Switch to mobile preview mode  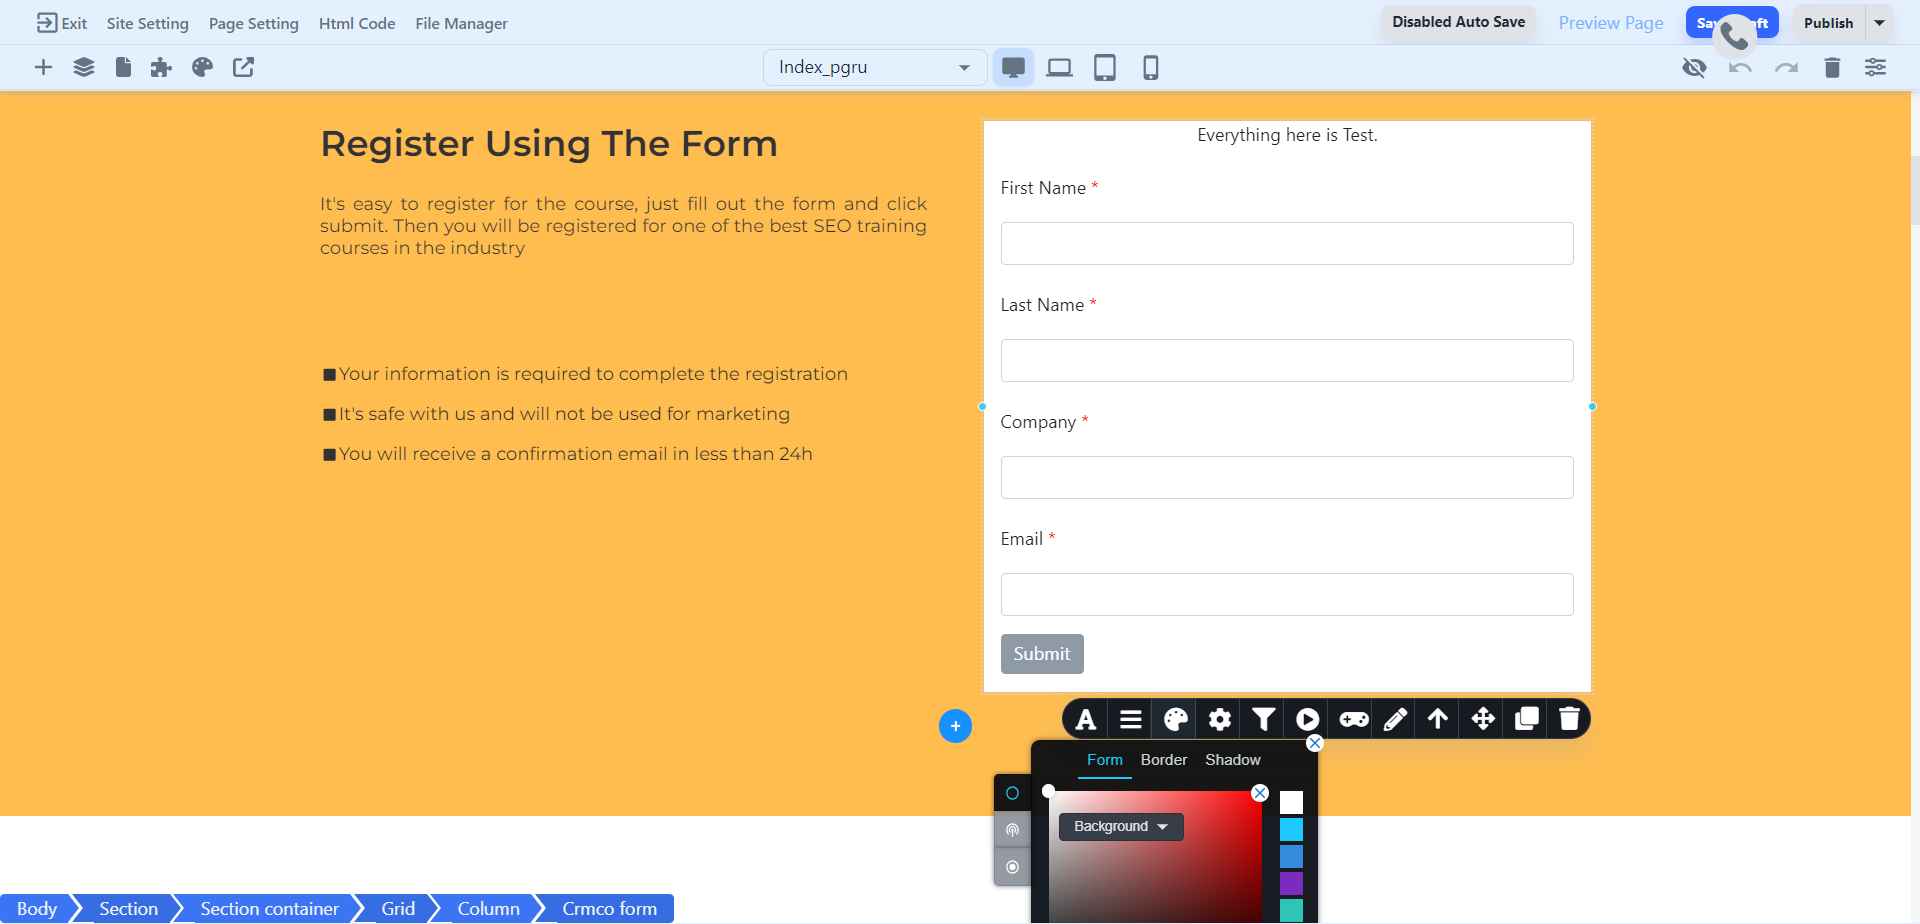click(1150, 67)
